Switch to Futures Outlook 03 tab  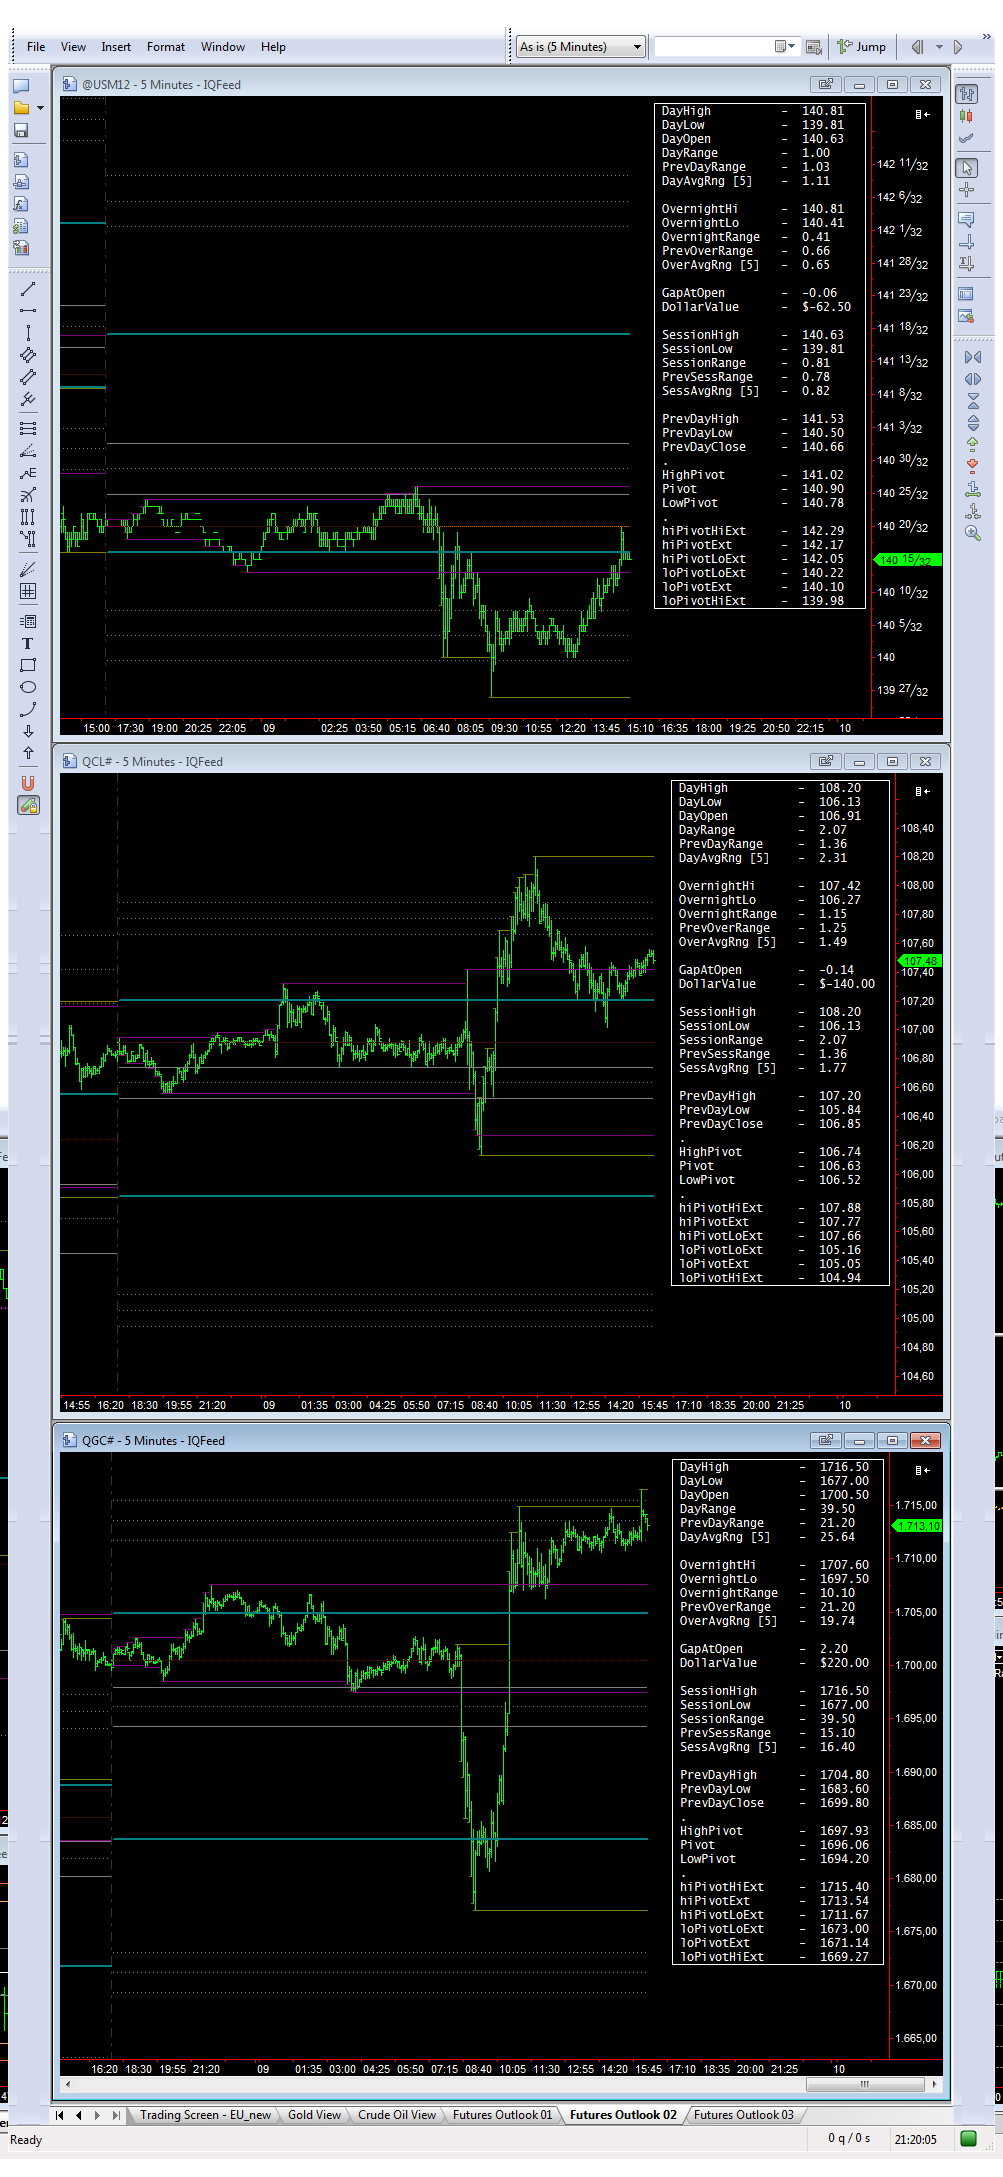743,2115
